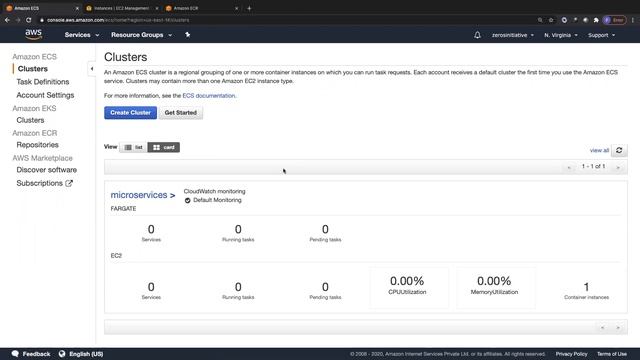The image size is (640, 360).
Task: Open the Privacy Policy link
Action: tap(571, 354)
